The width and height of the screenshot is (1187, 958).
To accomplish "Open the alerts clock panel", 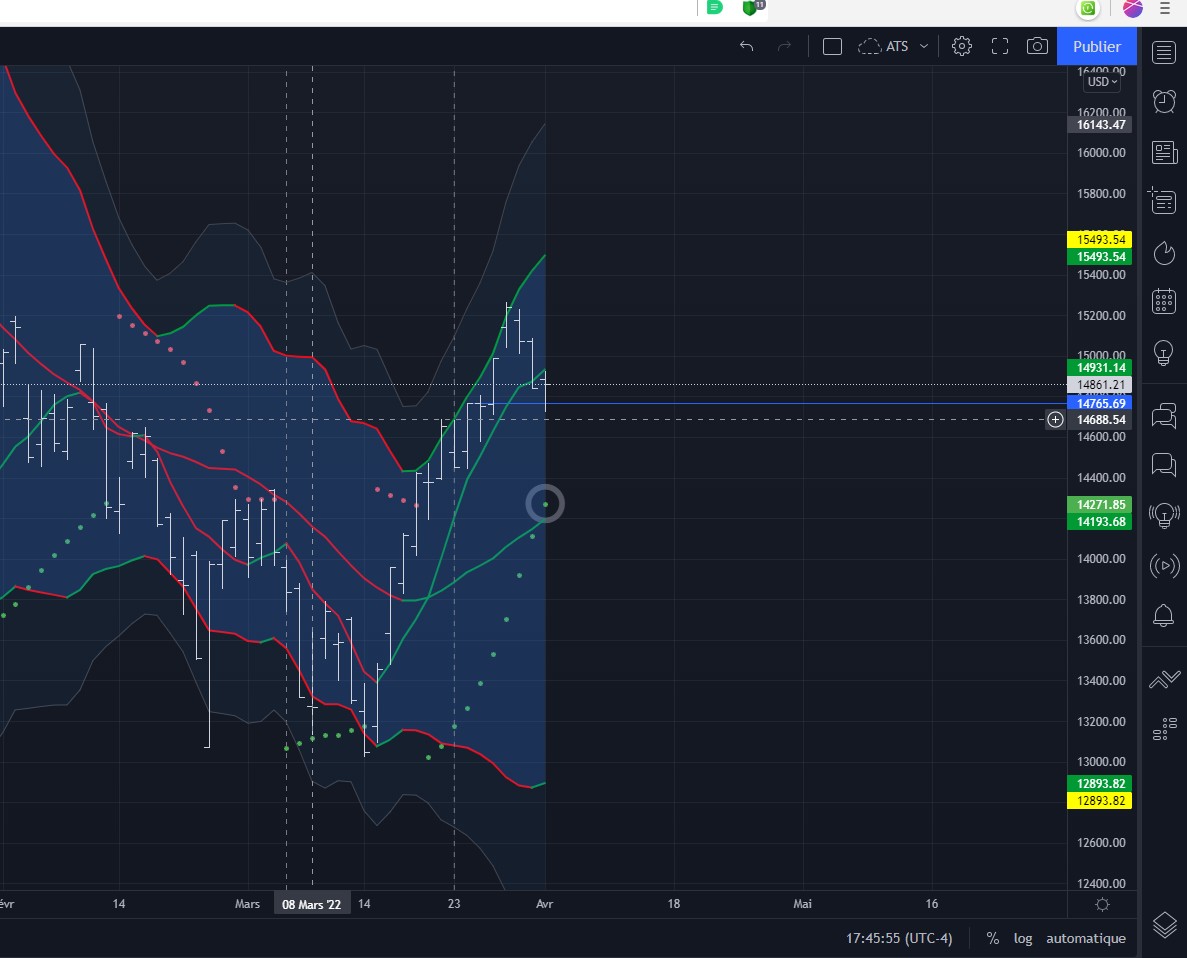I will (1164, 101).
